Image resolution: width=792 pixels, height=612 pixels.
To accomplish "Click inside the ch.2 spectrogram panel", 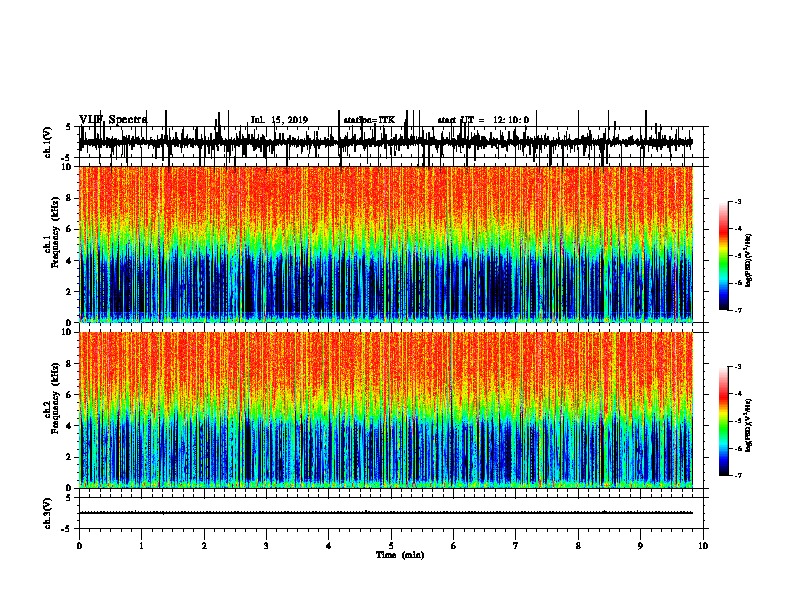I will [x=386, y=410].
